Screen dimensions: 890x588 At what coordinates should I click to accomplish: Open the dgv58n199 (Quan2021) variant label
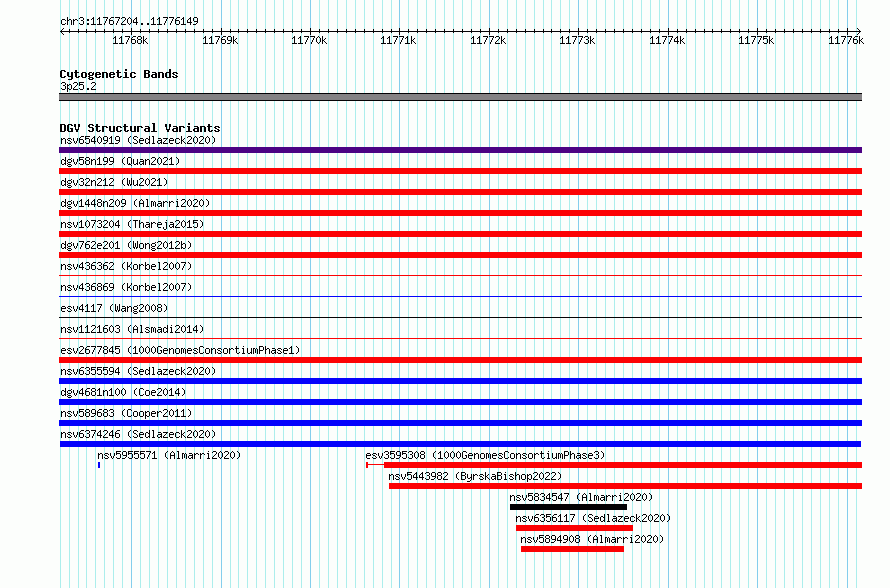(x=120, y=161)
